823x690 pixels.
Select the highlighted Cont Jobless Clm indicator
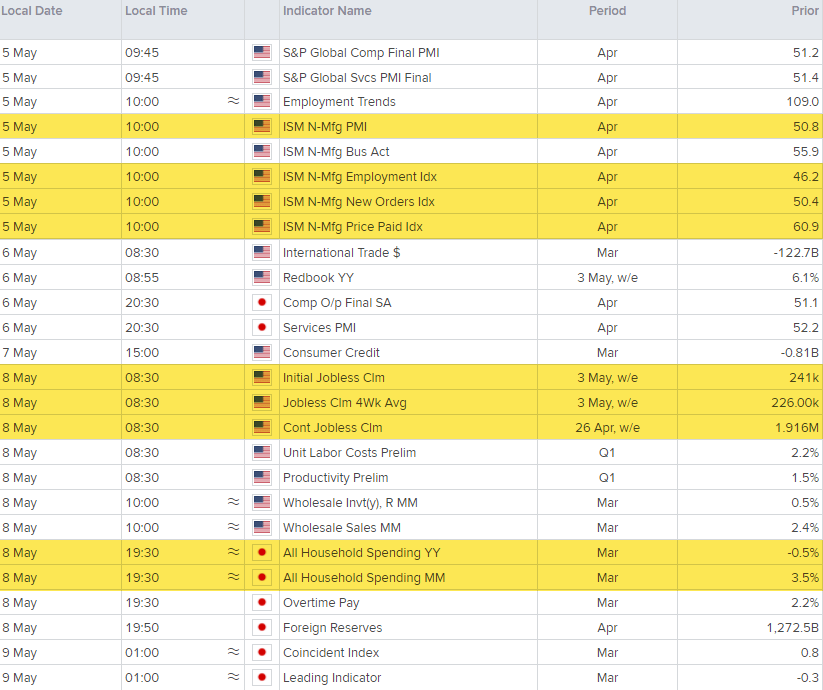click(332, 427)
